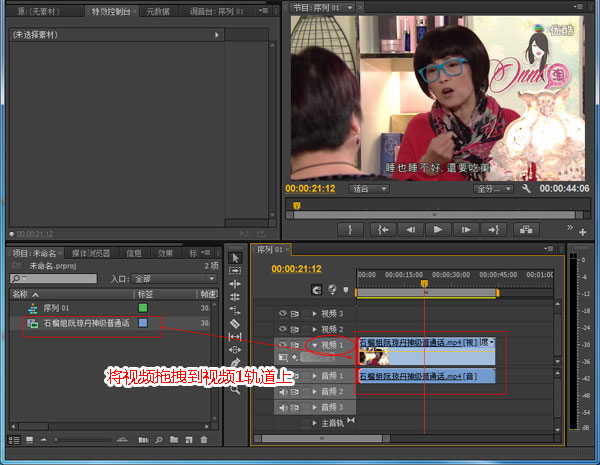Go to Out point in program monitor
The image size is (600, 465).
pos(493,230)
